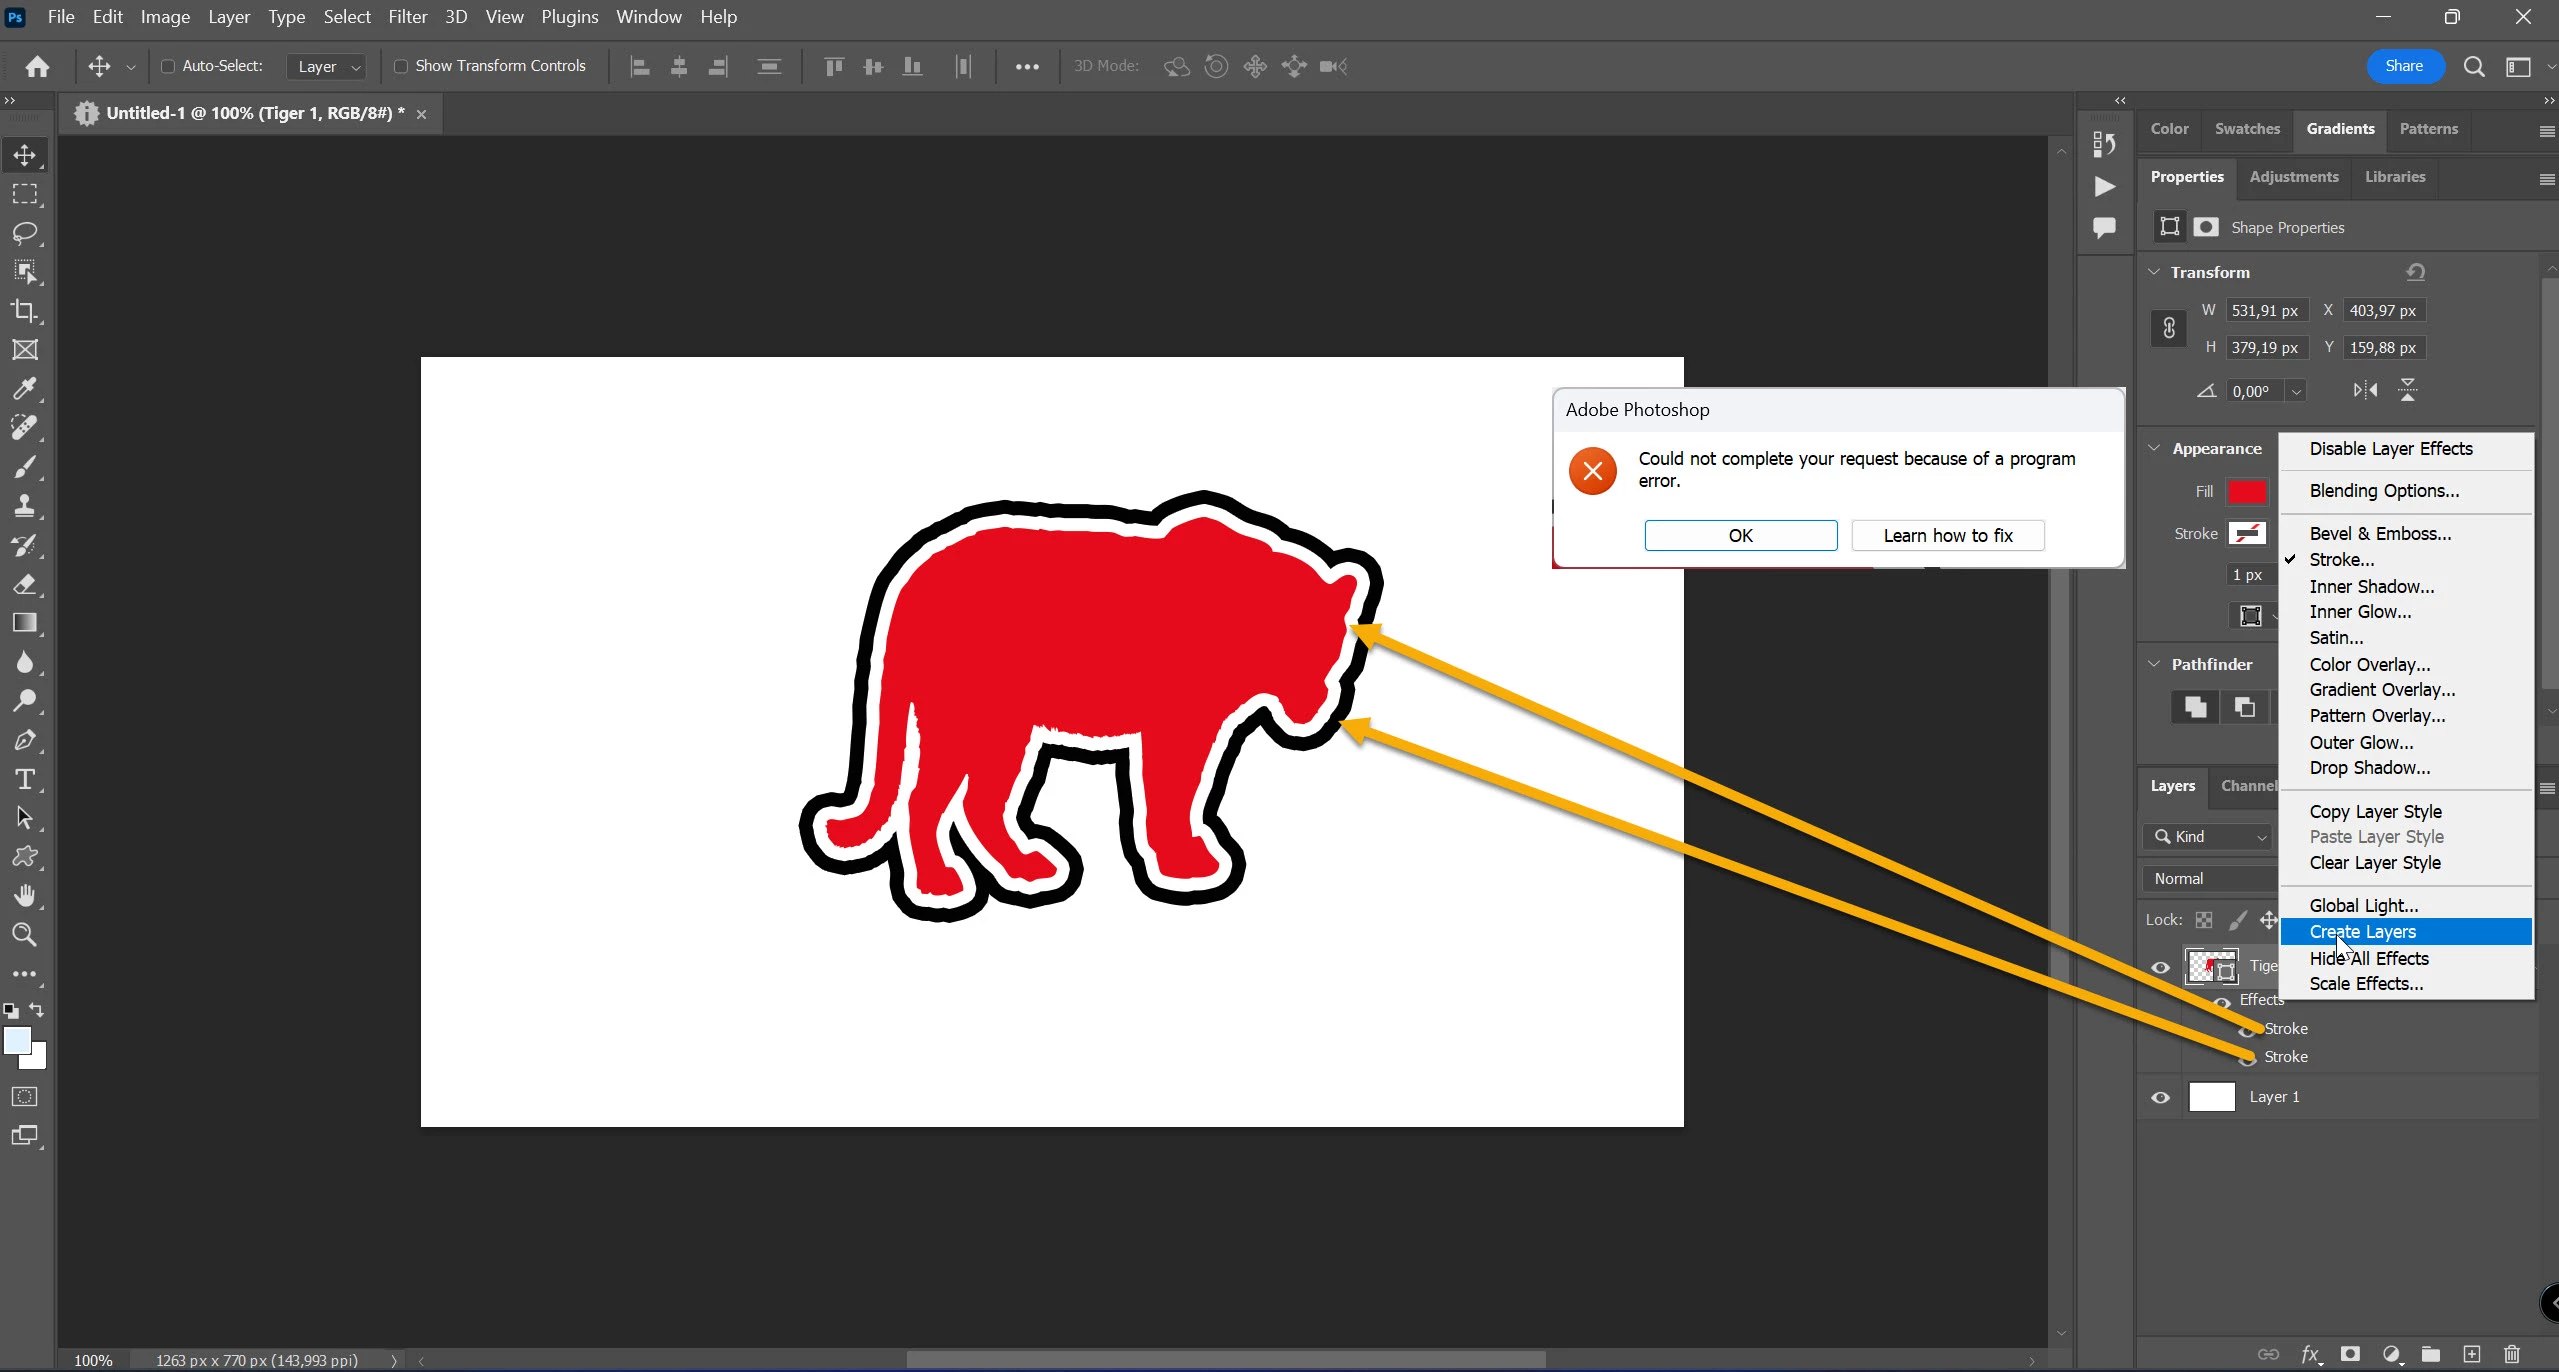
Task: Choose Drop Shadow from context menu
Action: pos(2369,768)
